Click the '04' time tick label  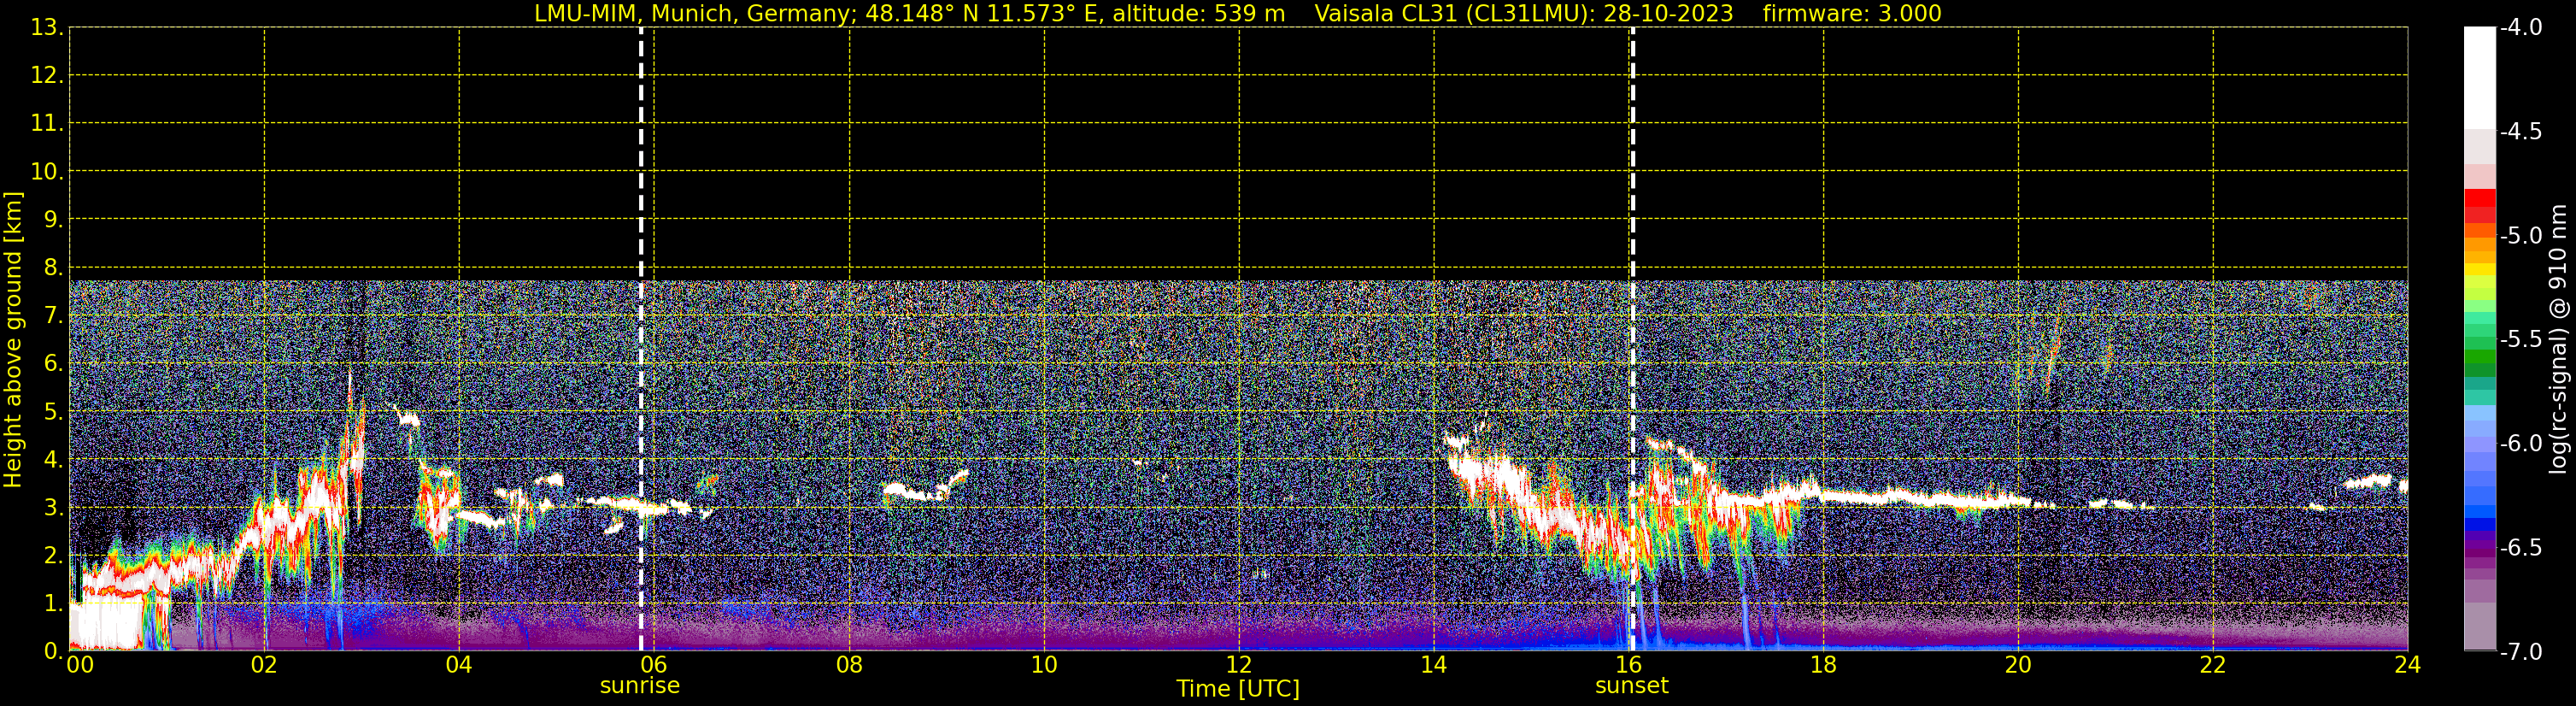click(459, 665)
